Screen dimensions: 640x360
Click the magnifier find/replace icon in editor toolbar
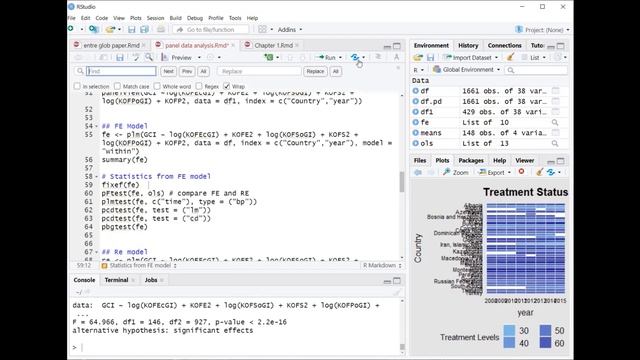coord(149,58)
